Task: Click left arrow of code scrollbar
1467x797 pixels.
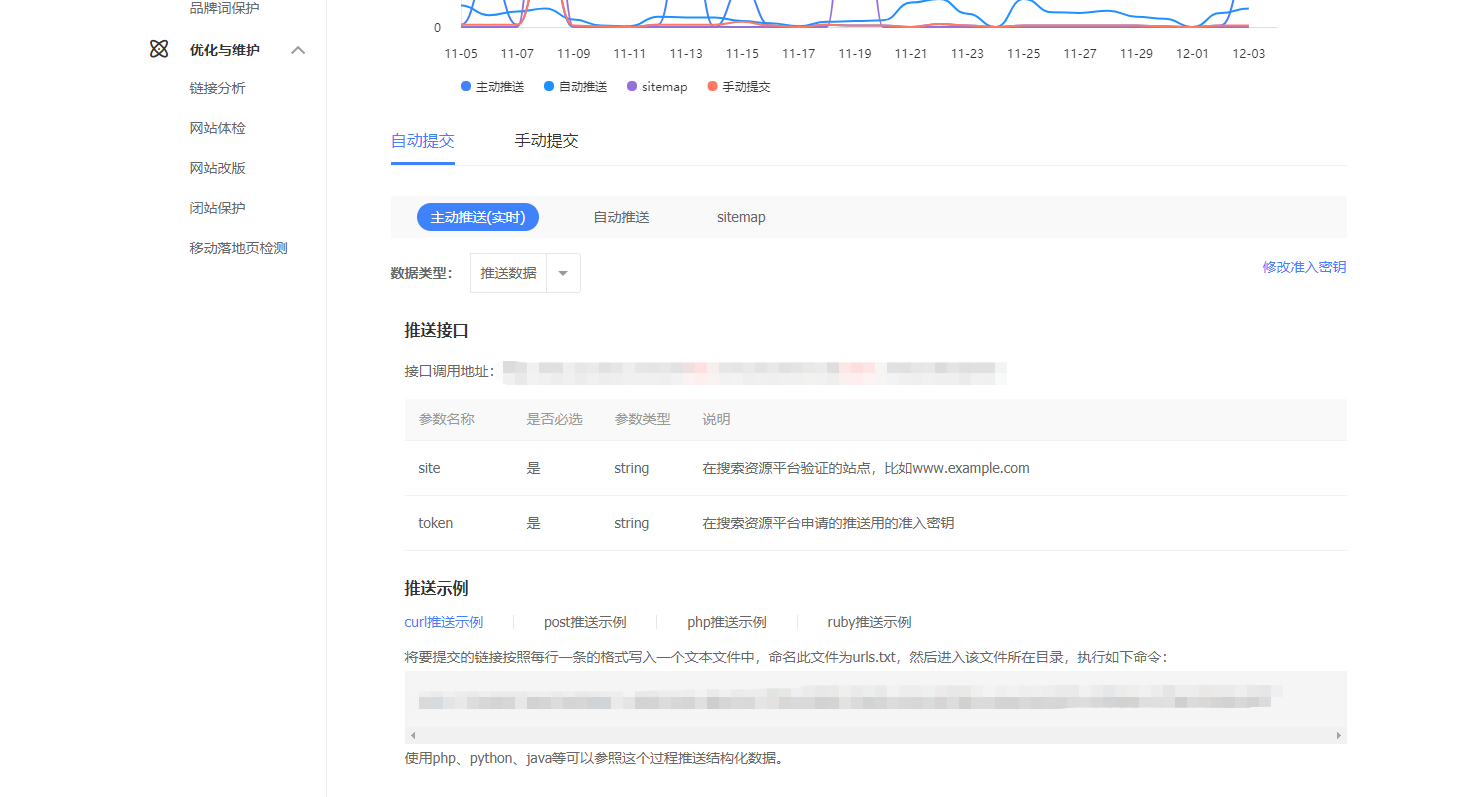Action: click(x=413, y=735)
